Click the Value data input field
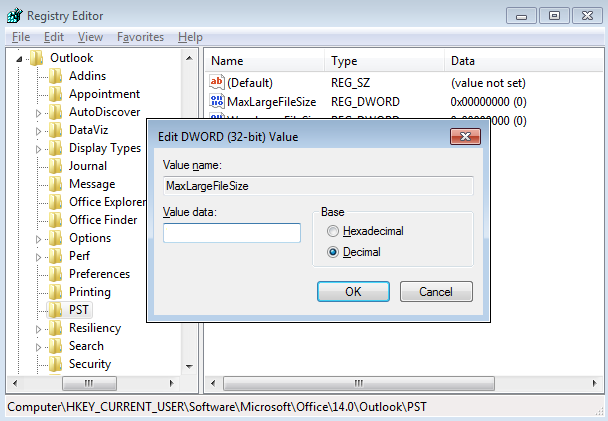608x421 pixels. point(232,233)
